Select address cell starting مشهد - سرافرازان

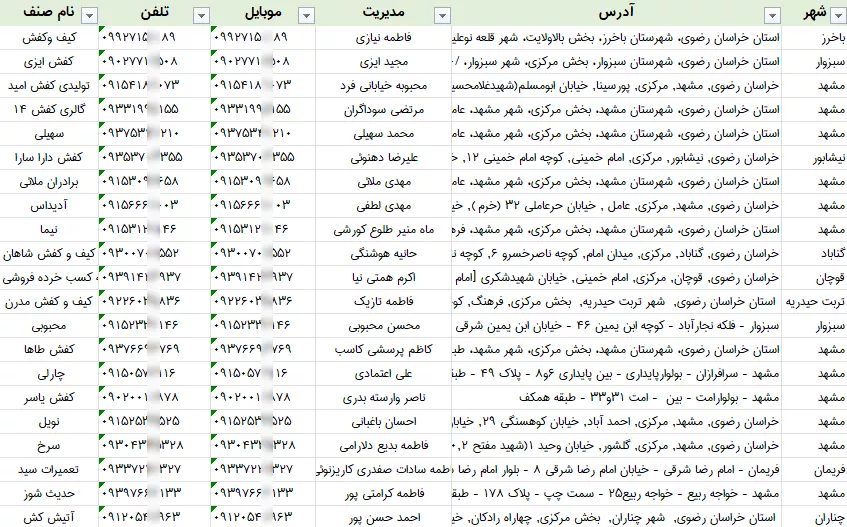pyautogui.click(x=616, y=374)
